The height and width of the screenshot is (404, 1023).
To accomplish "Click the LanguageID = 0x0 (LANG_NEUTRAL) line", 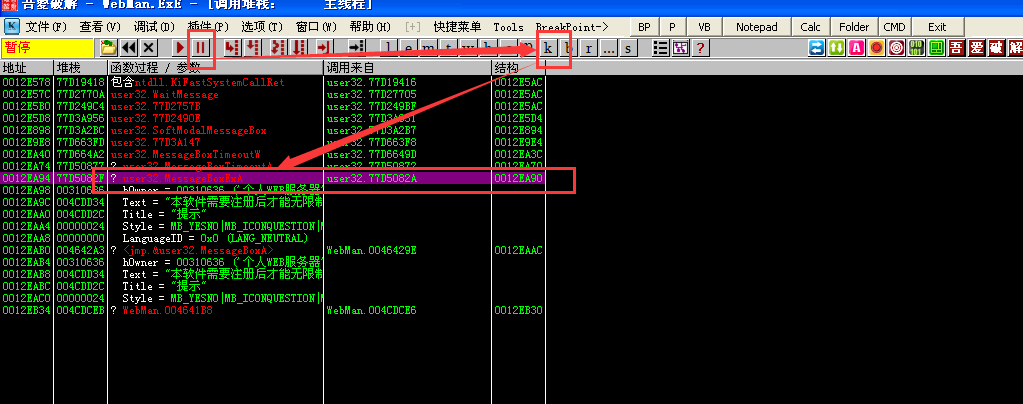I will (x=215, y=238).
